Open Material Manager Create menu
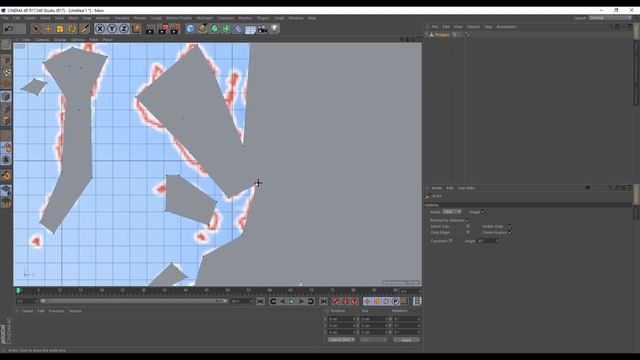The height and width of the screenshot is (360, 640). (27, 311)
